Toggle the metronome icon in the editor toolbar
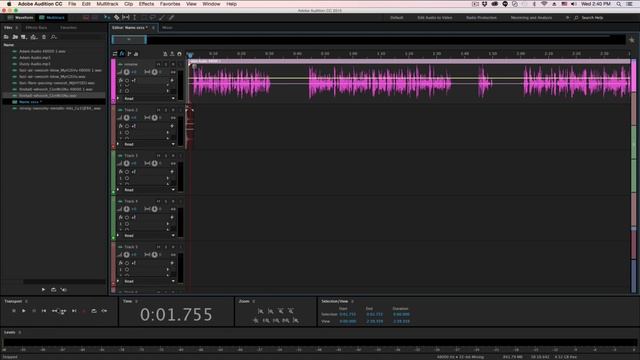 pyautogui.click(x=165, y=53)
